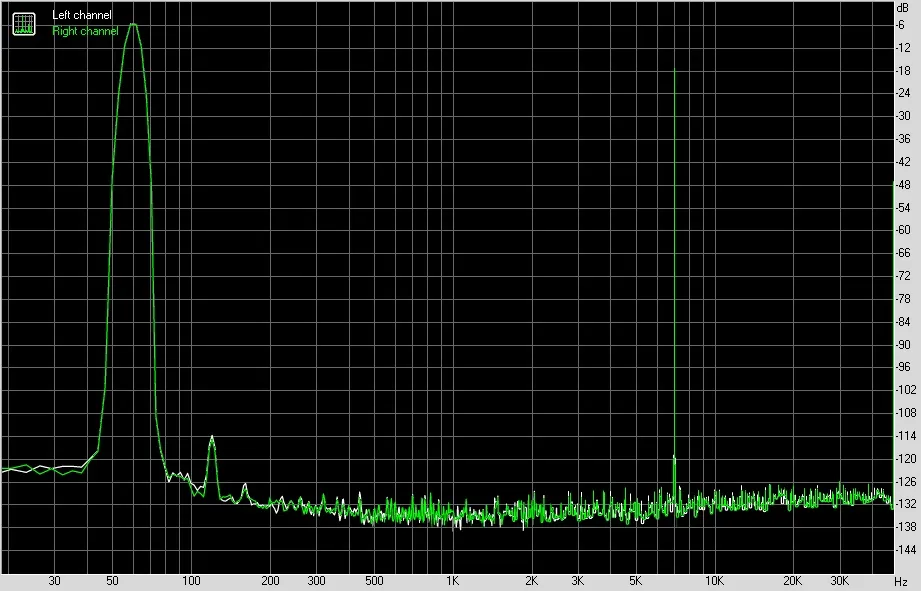The image size is (921, 591).
Task: Click the "3K" frequency label
Action: [577, 581]
